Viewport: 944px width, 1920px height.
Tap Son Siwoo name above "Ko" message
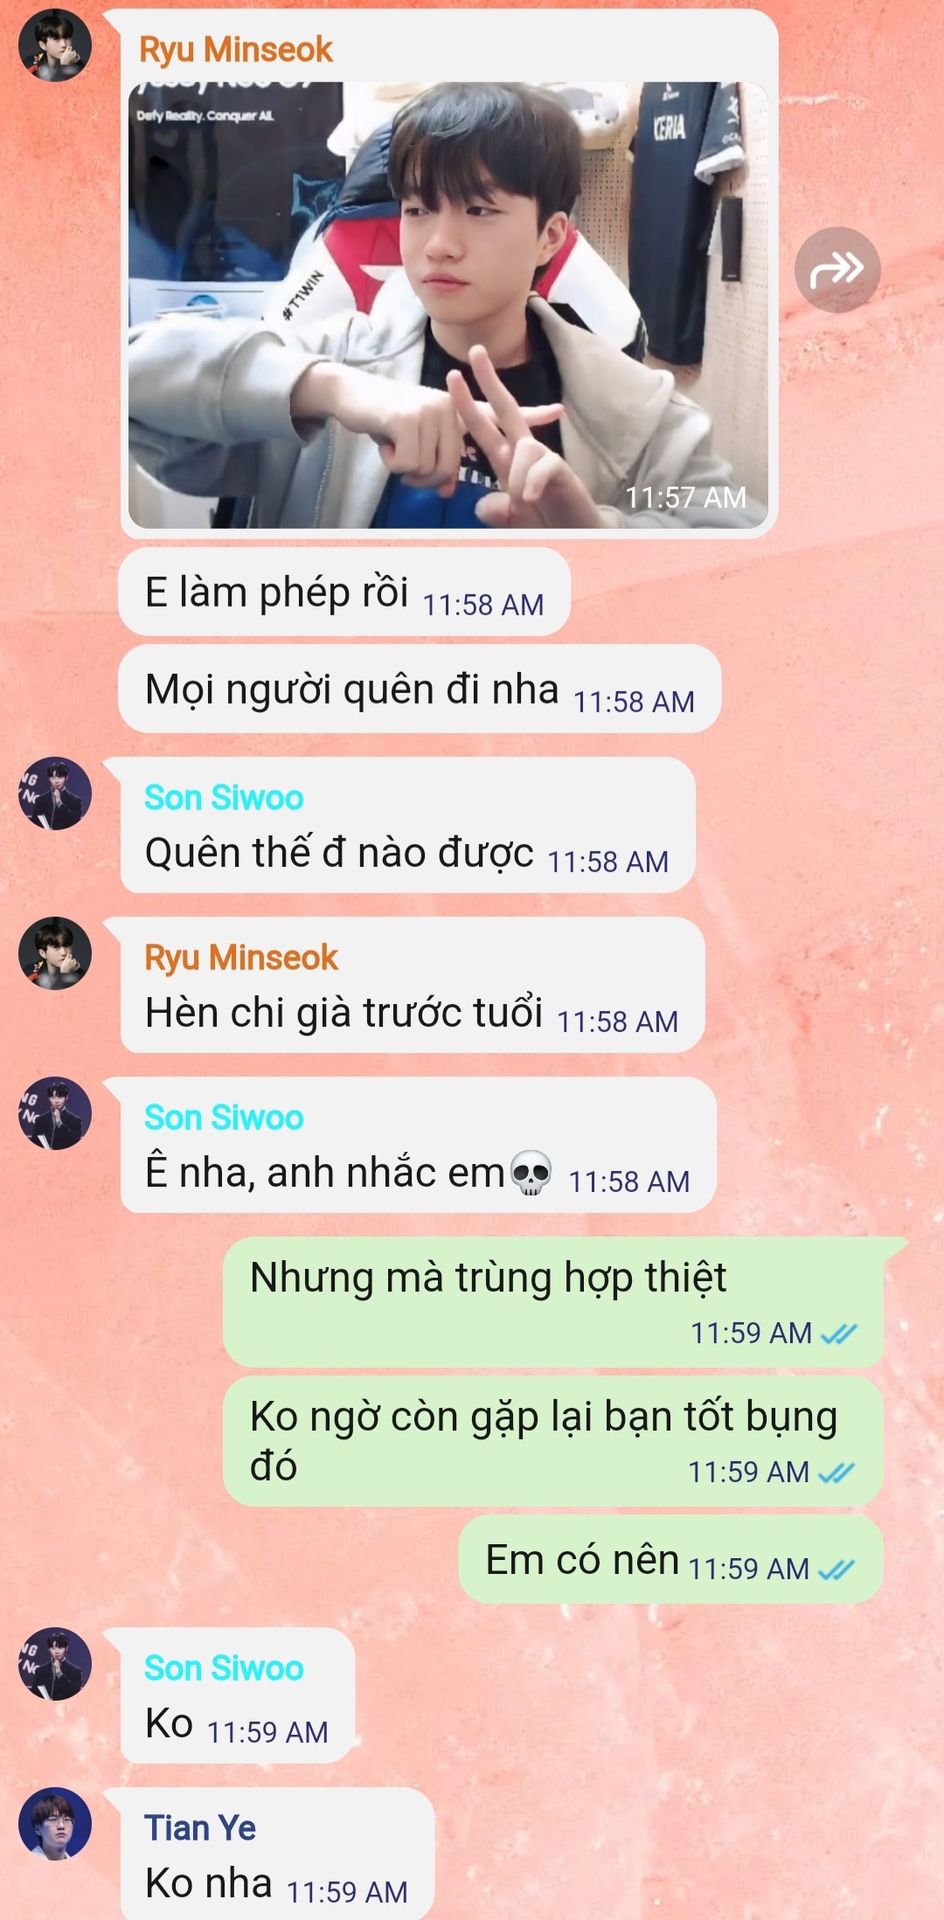coord(224,1668)
